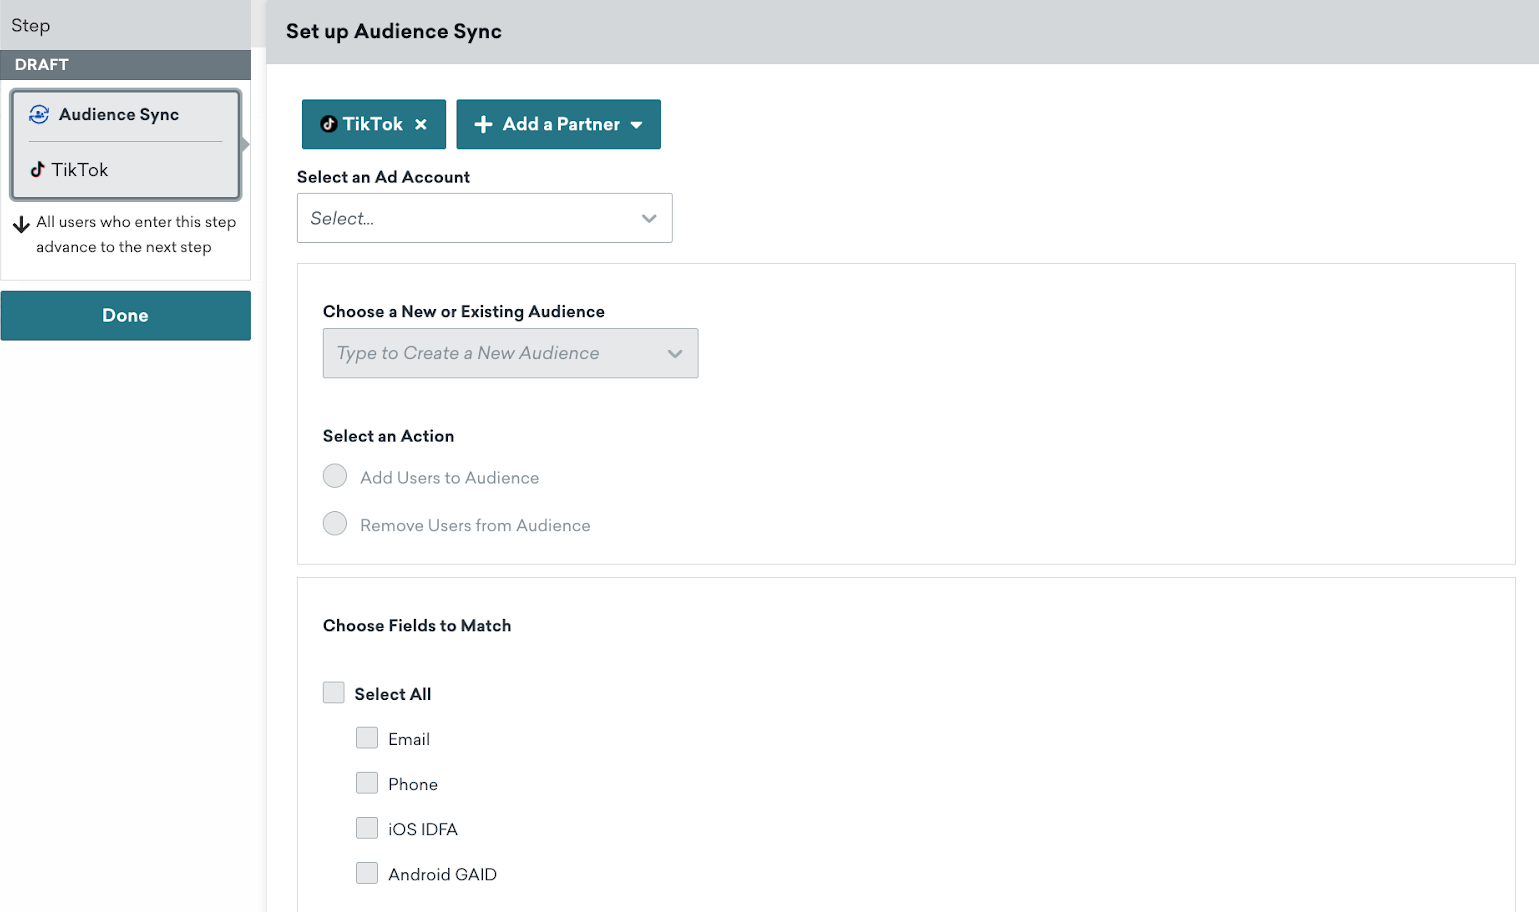Click the TikTok logo in the step card

tap(37, 169)
